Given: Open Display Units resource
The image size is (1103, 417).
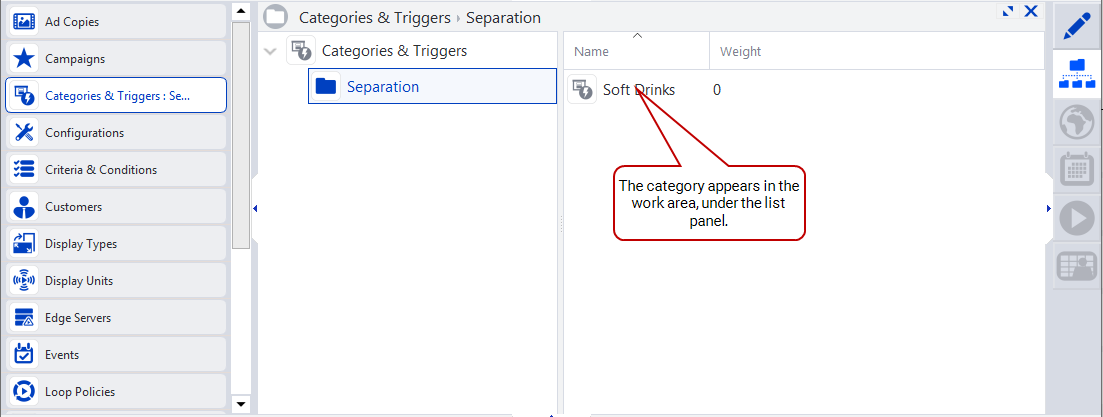Looking at the screenshot, I should (116, 281).
